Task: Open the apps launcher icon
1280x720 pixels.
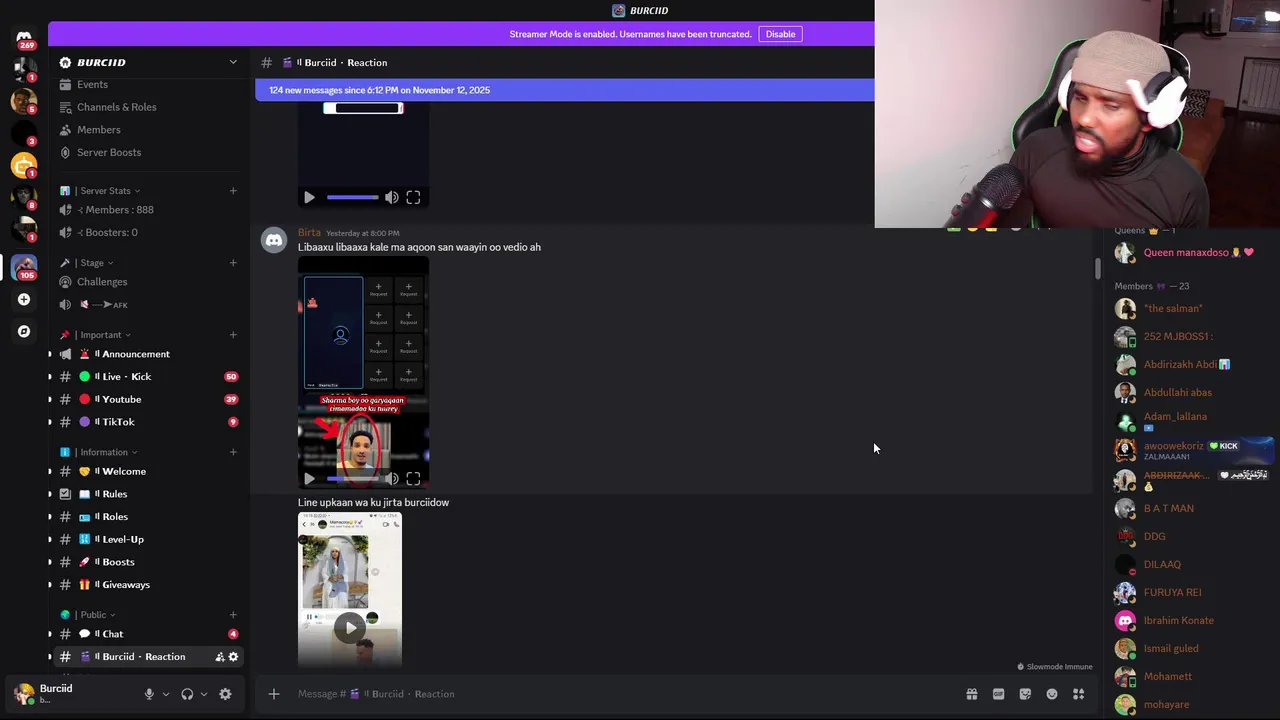Action: coord(1079,694)
